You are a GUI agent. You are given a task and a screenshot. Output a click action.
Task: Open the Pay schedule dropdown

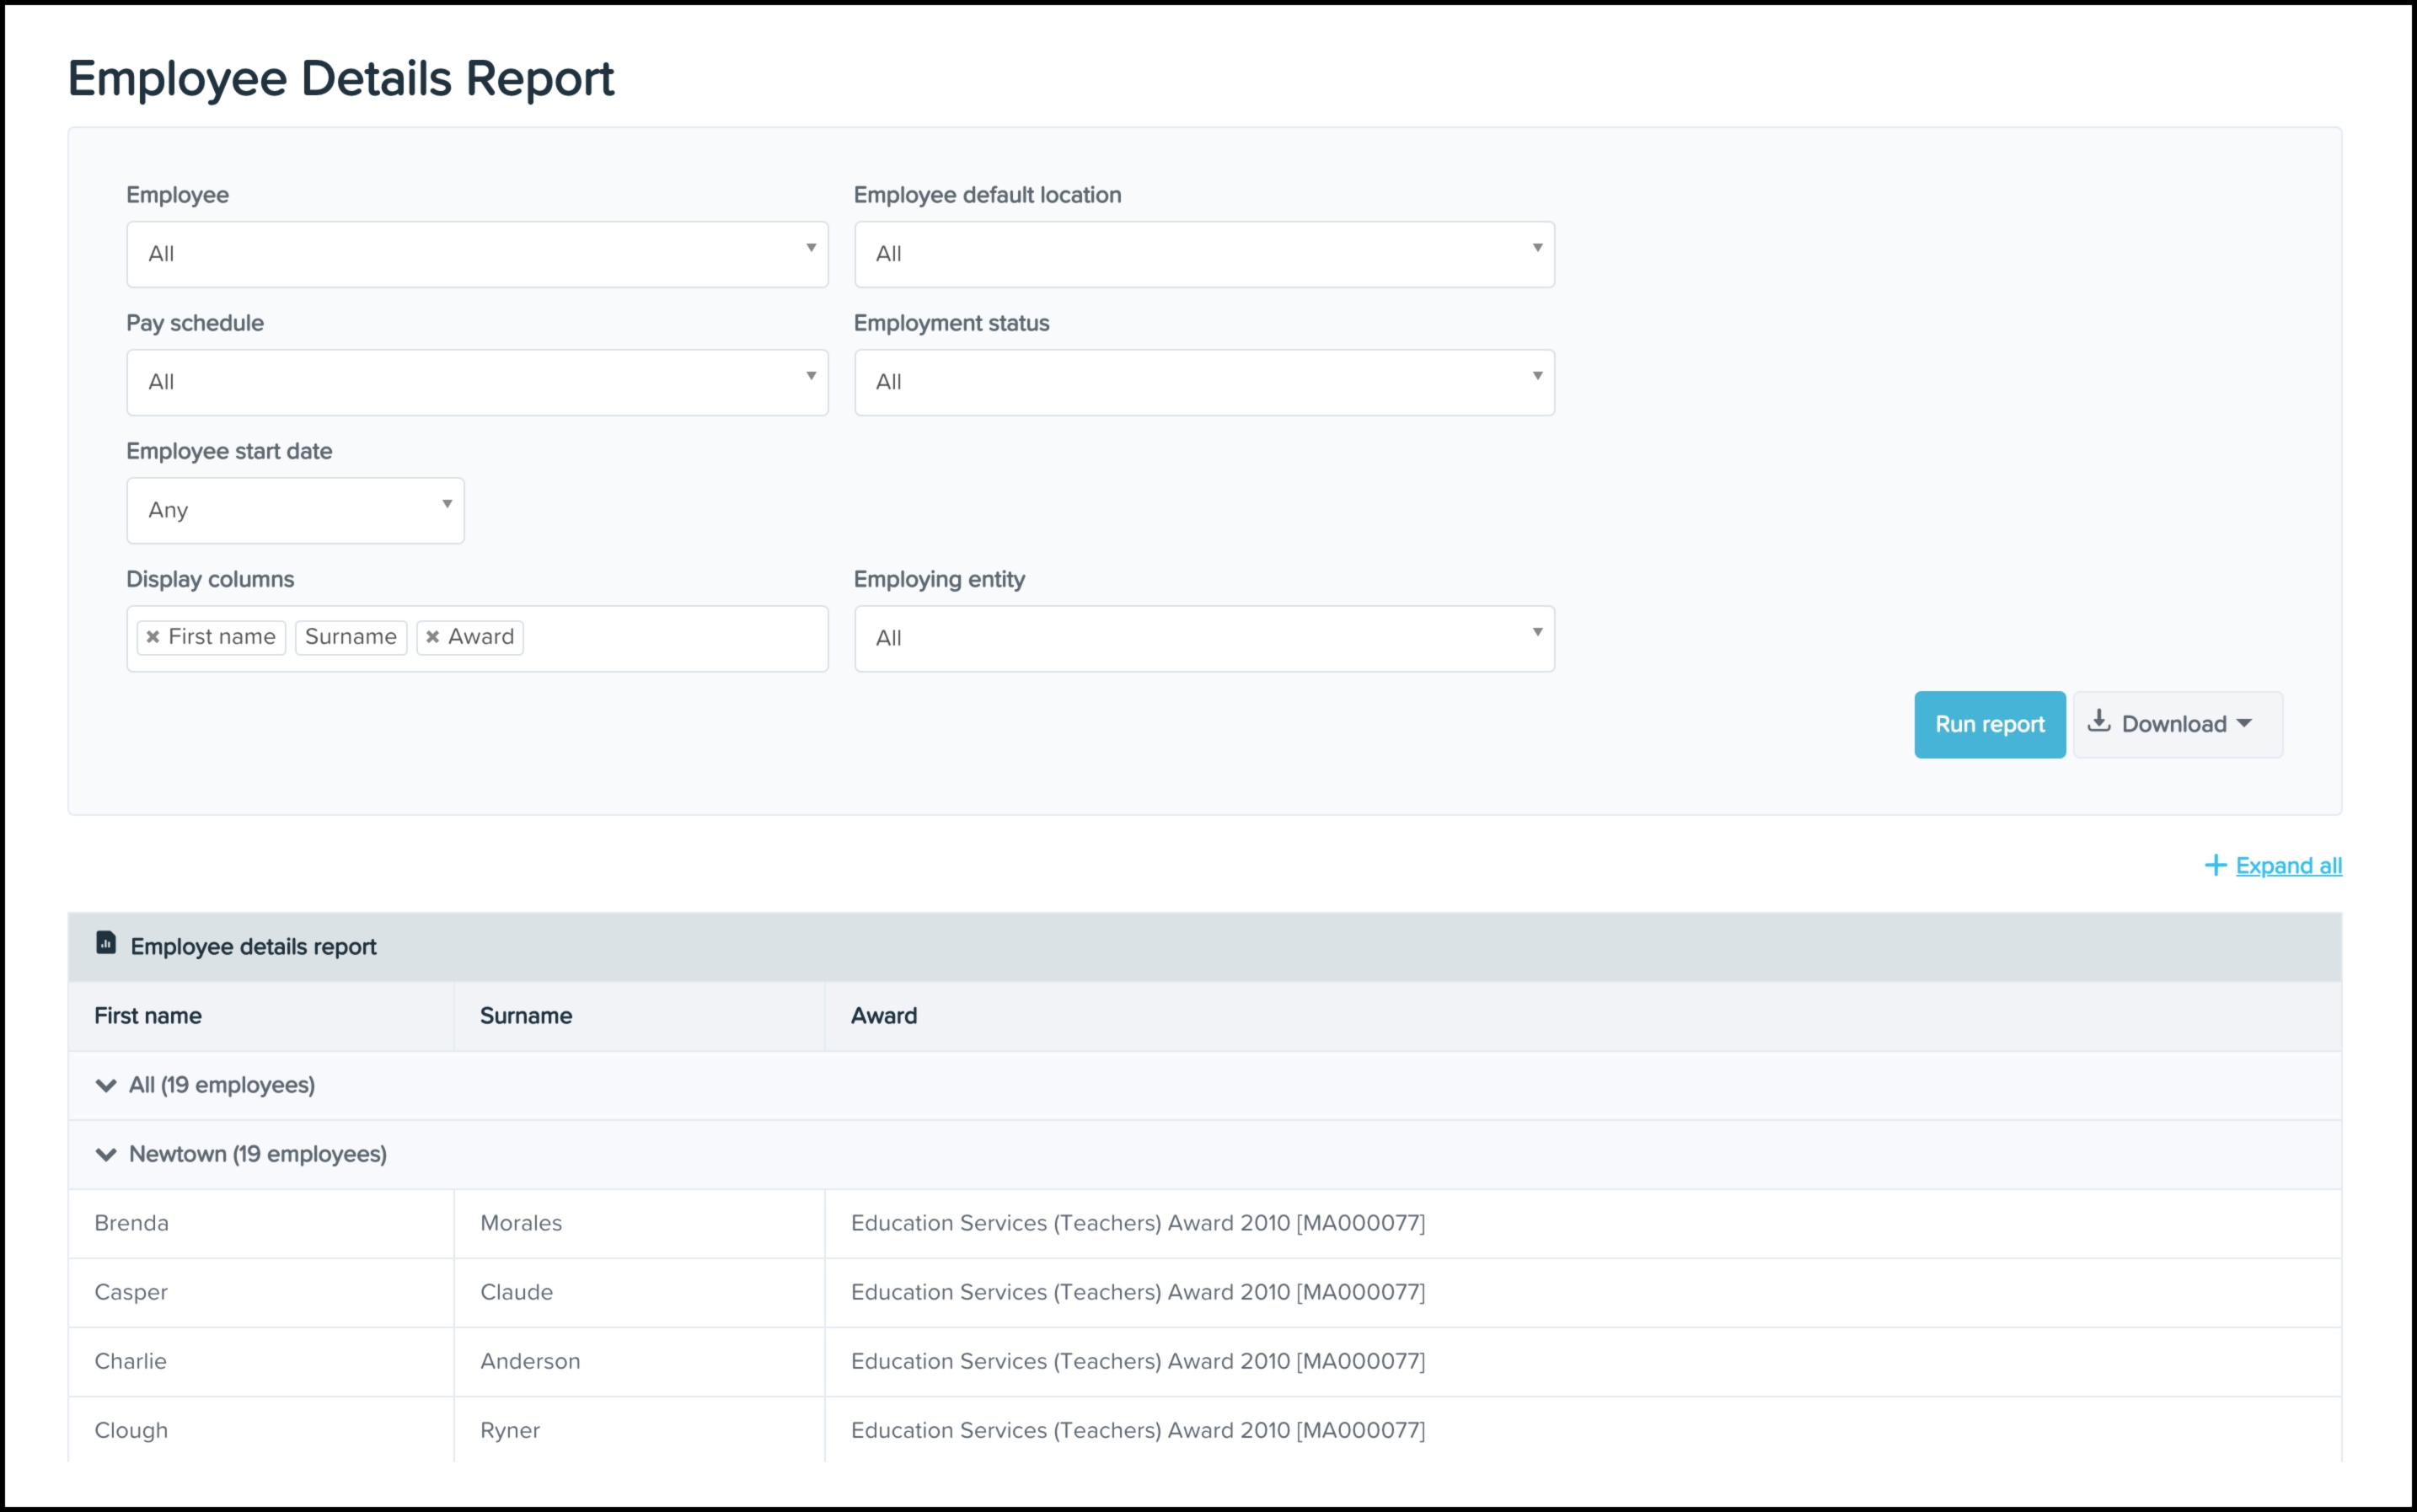[477, 382]
